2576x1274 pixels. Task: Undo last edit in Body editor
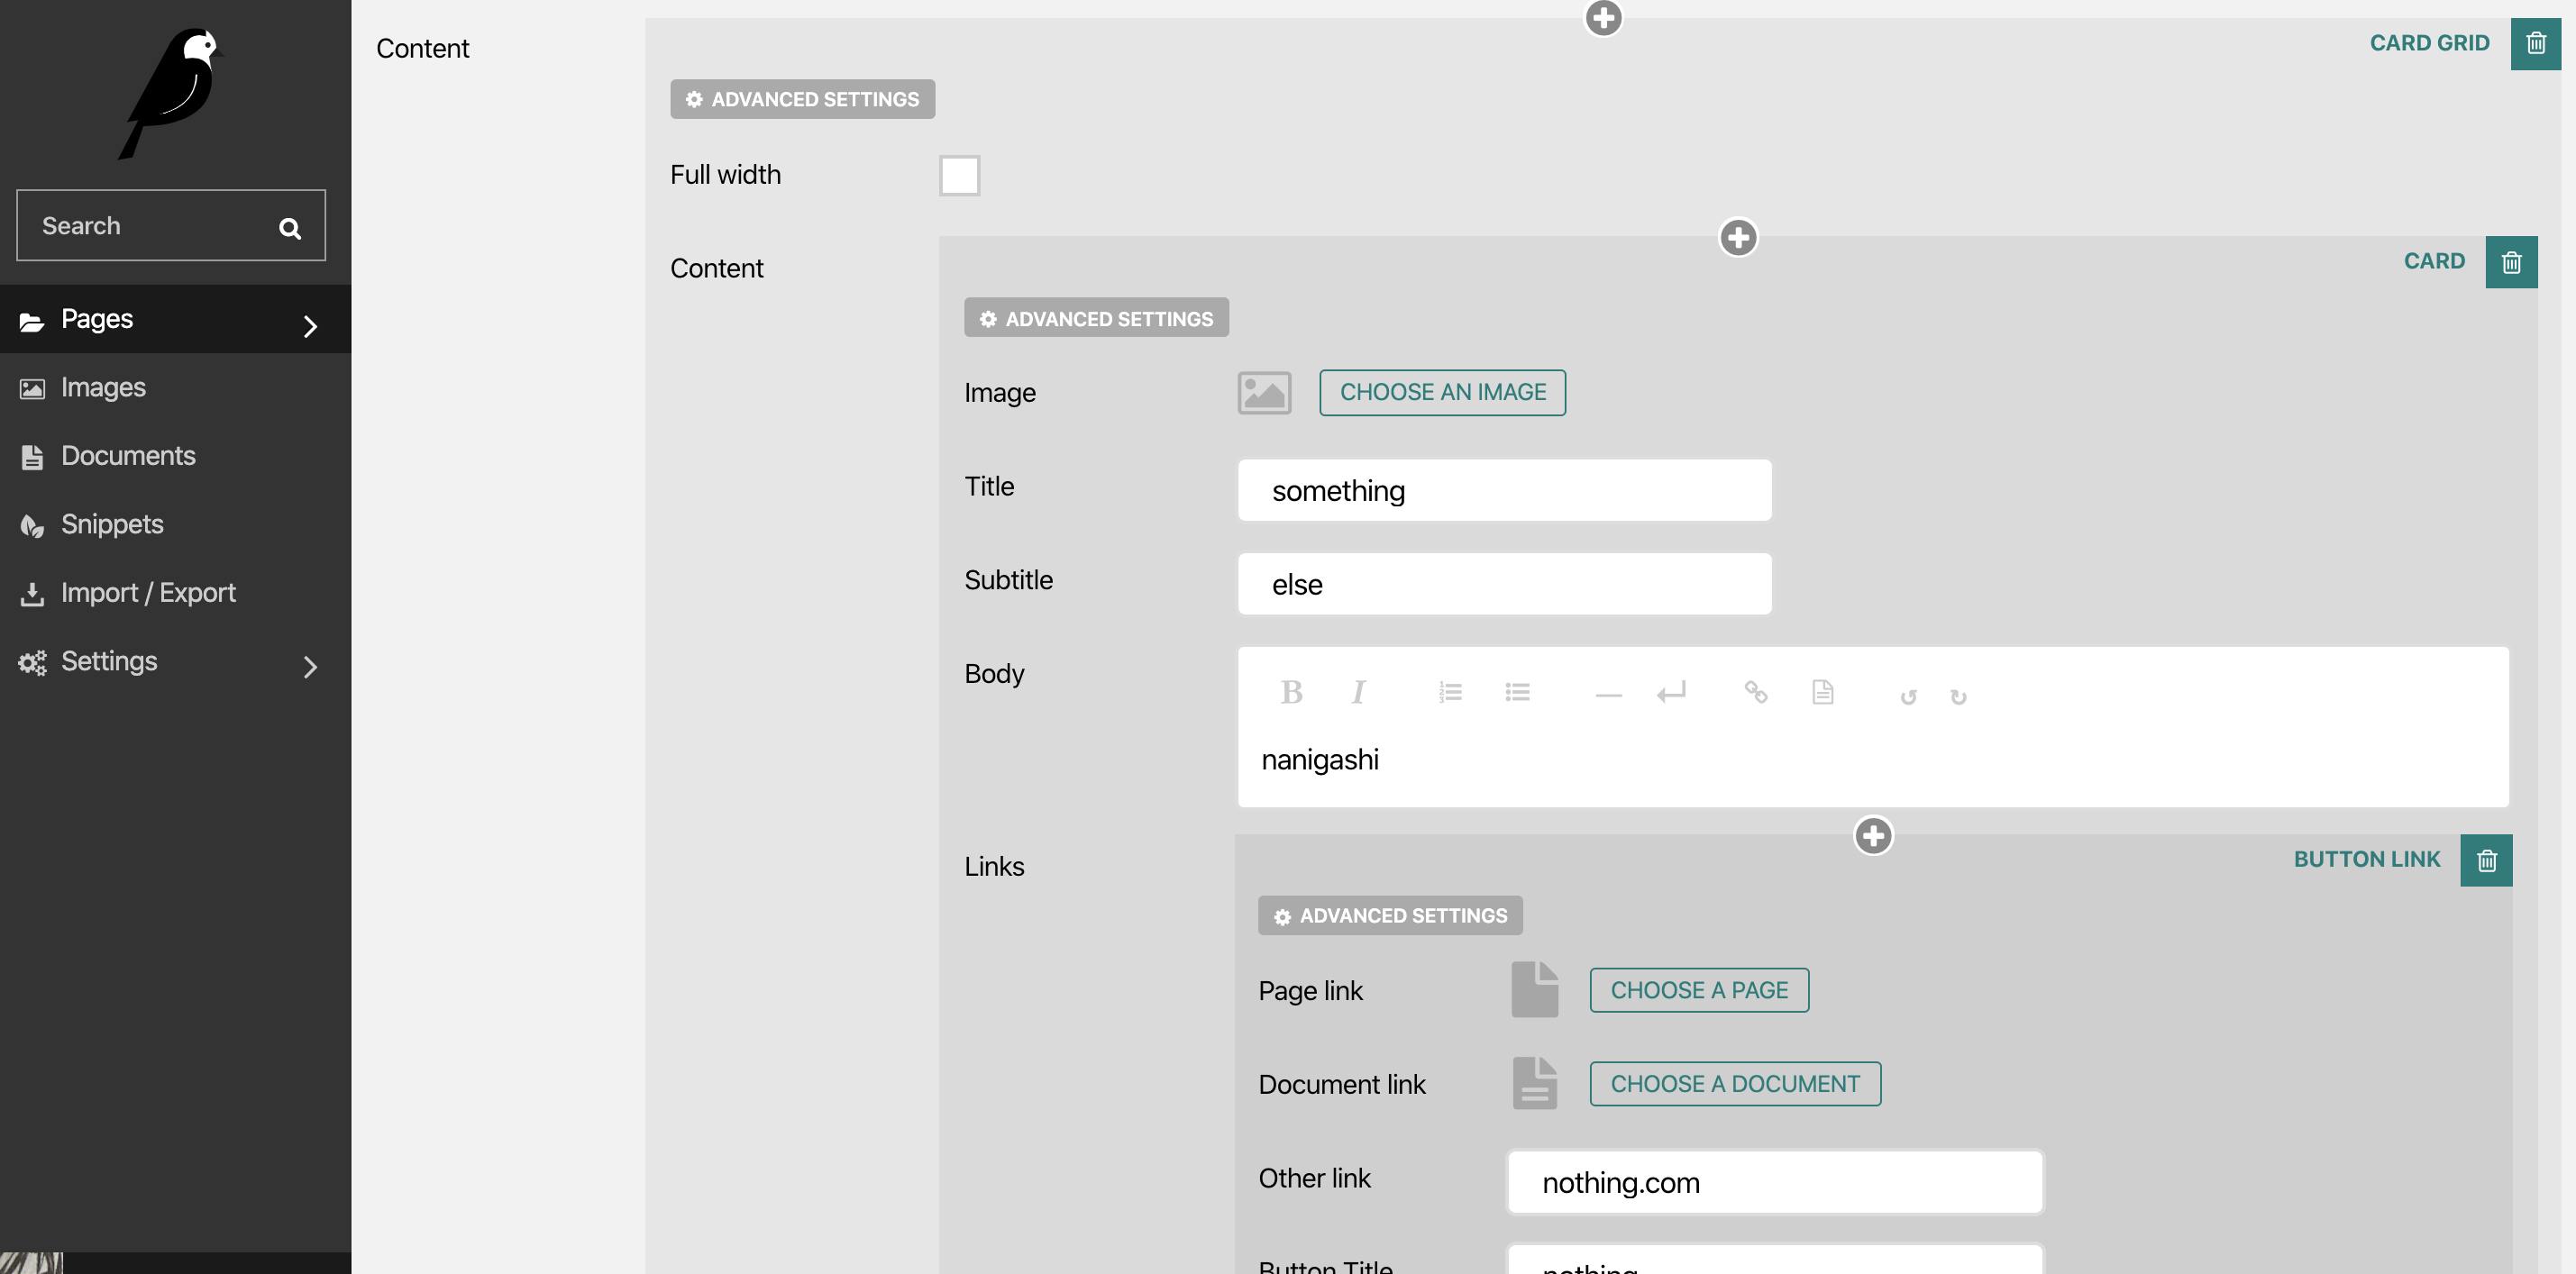(1908, 696)
